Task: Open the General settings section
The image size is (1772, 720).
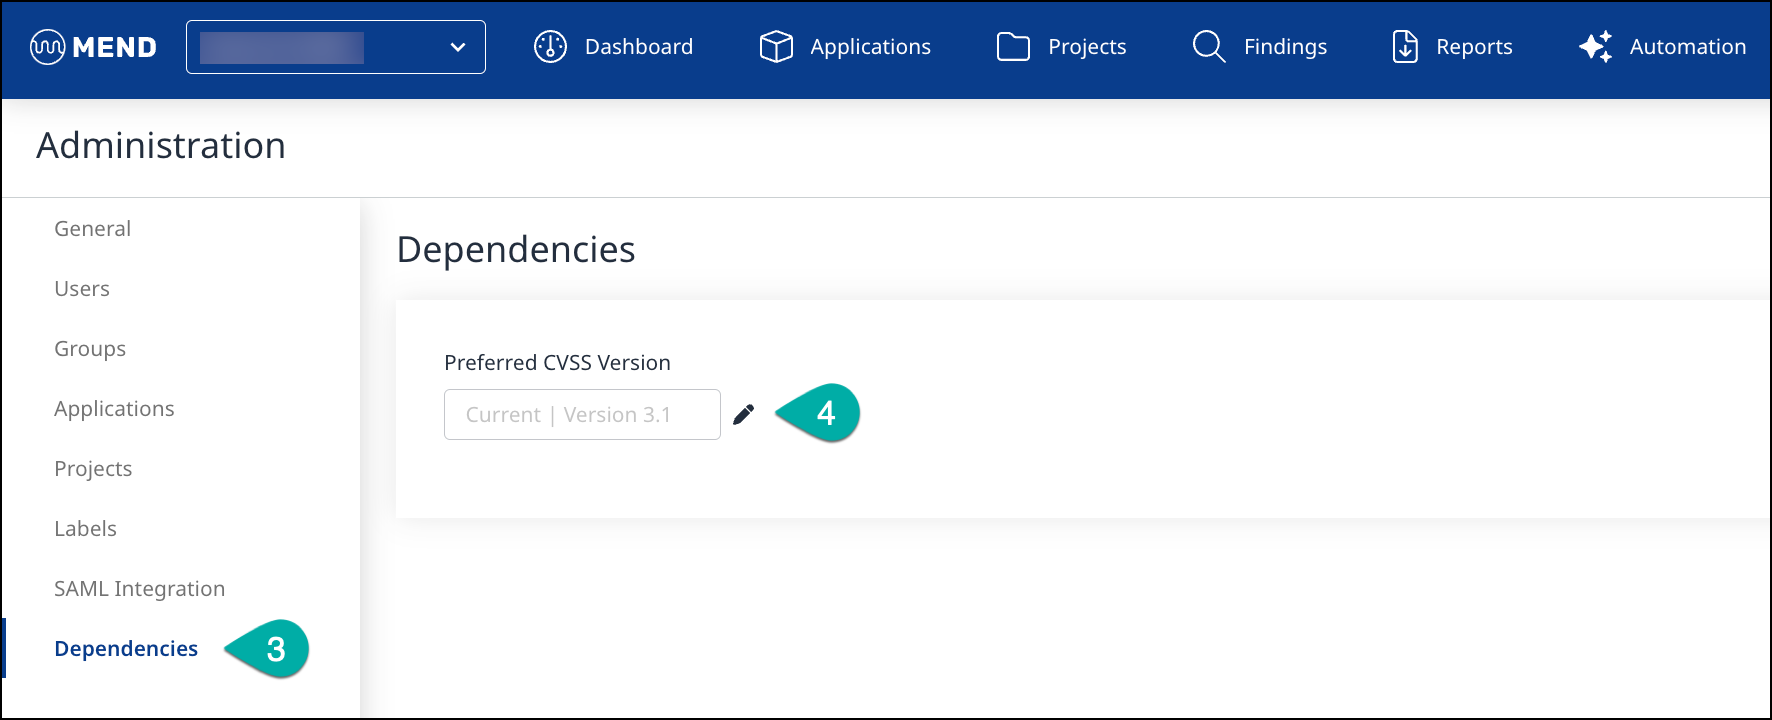Action: coord(92,229)
